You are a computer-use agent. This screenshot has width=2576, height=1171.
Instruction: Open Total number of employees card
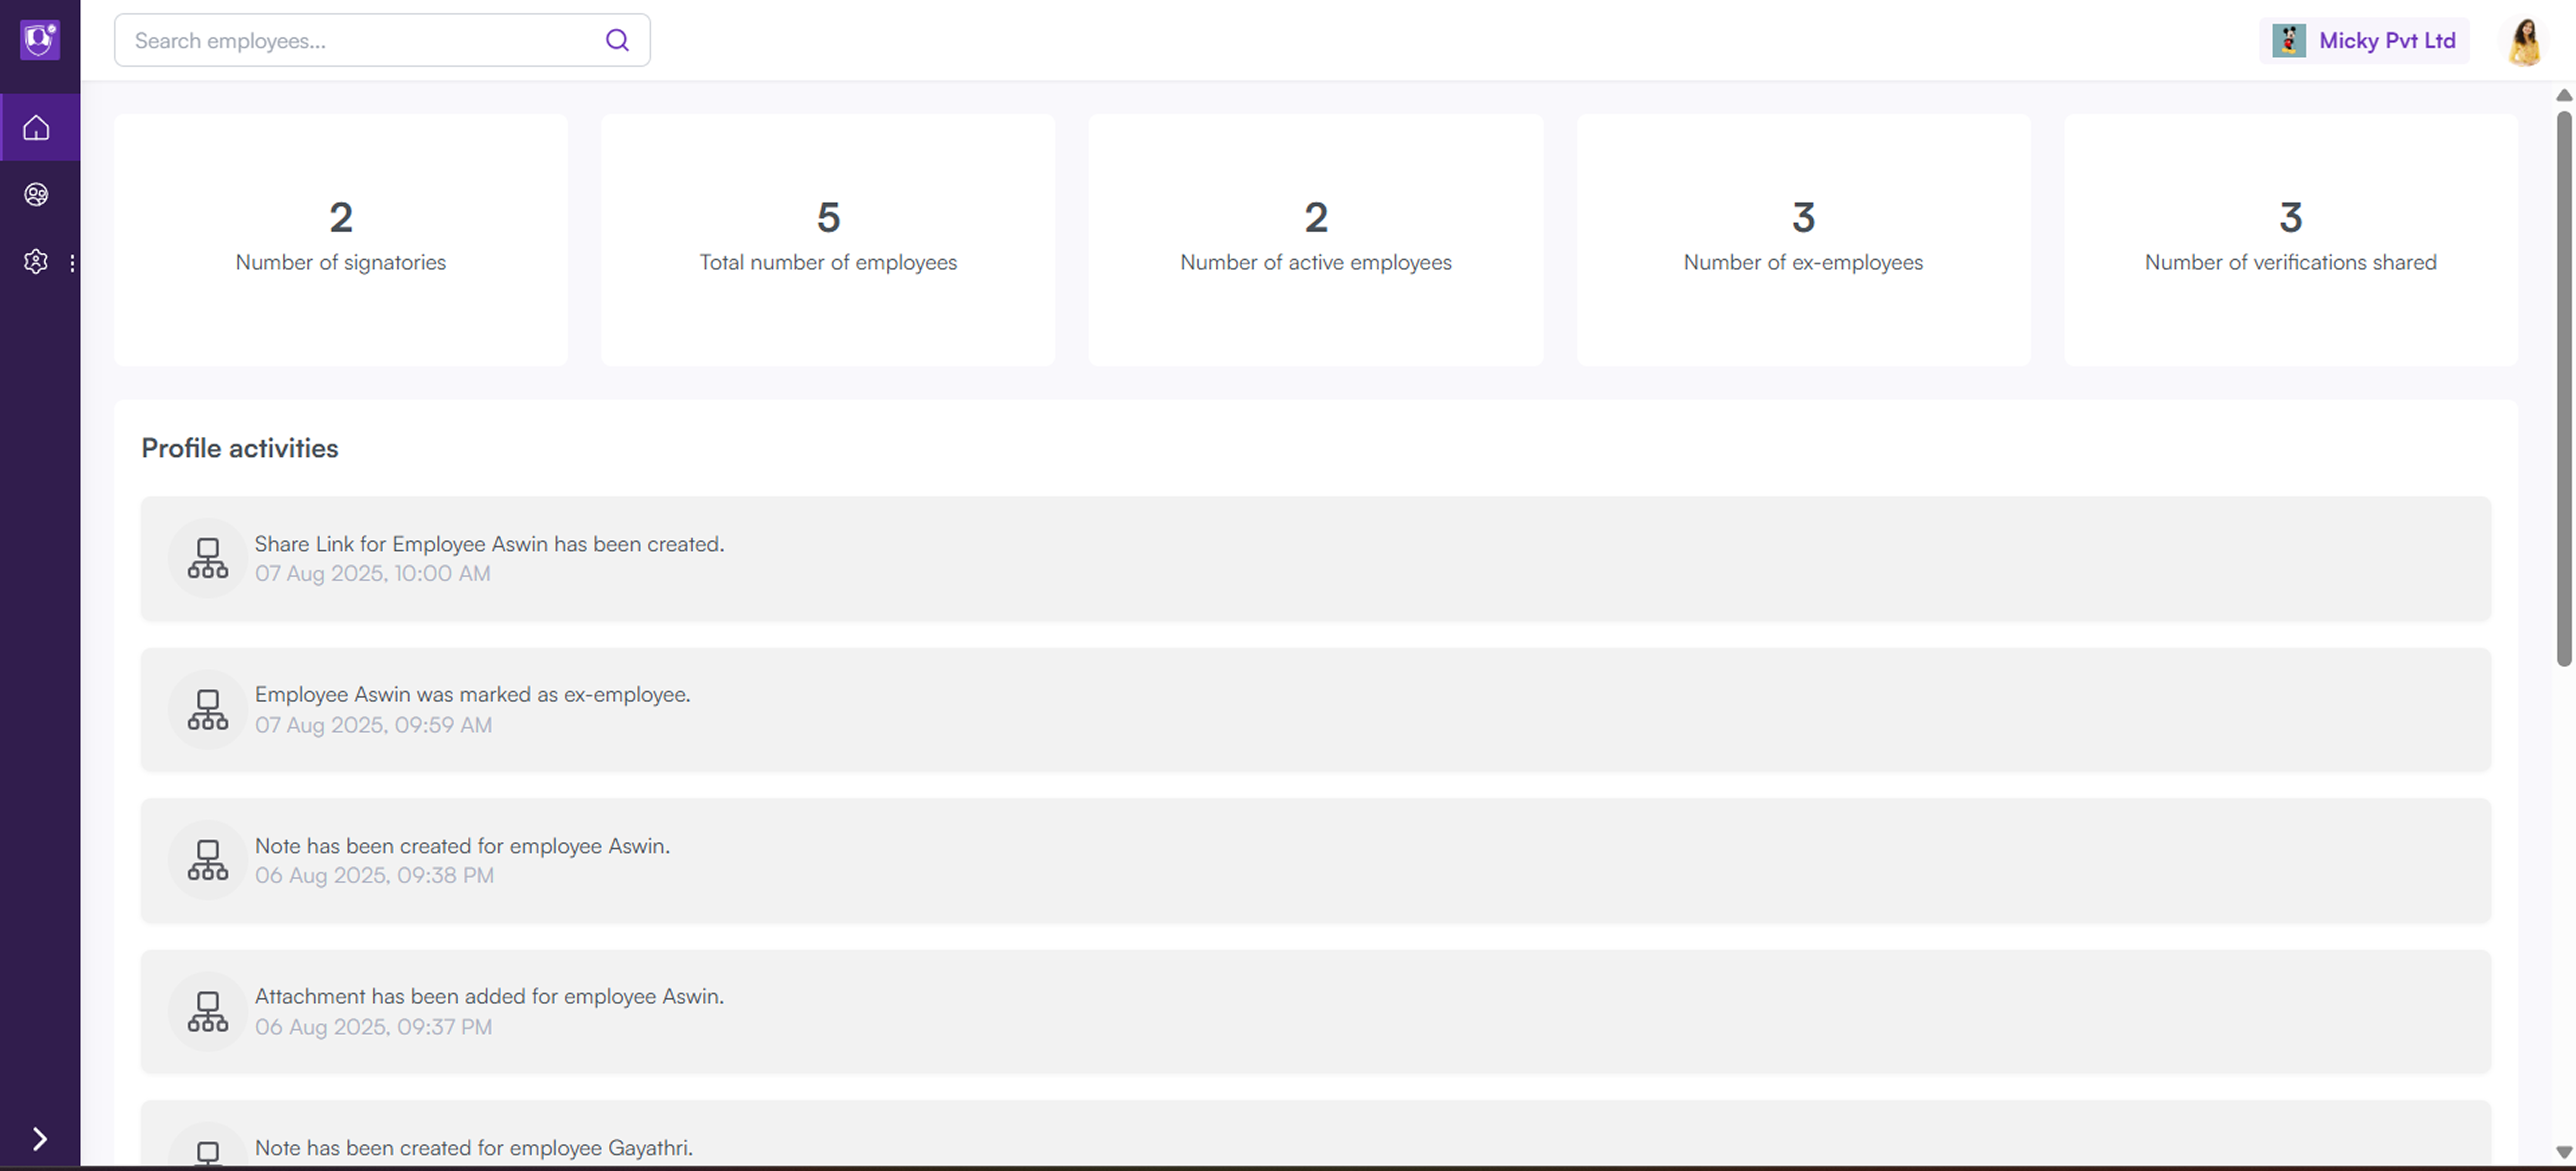click(x=828, y=240)
